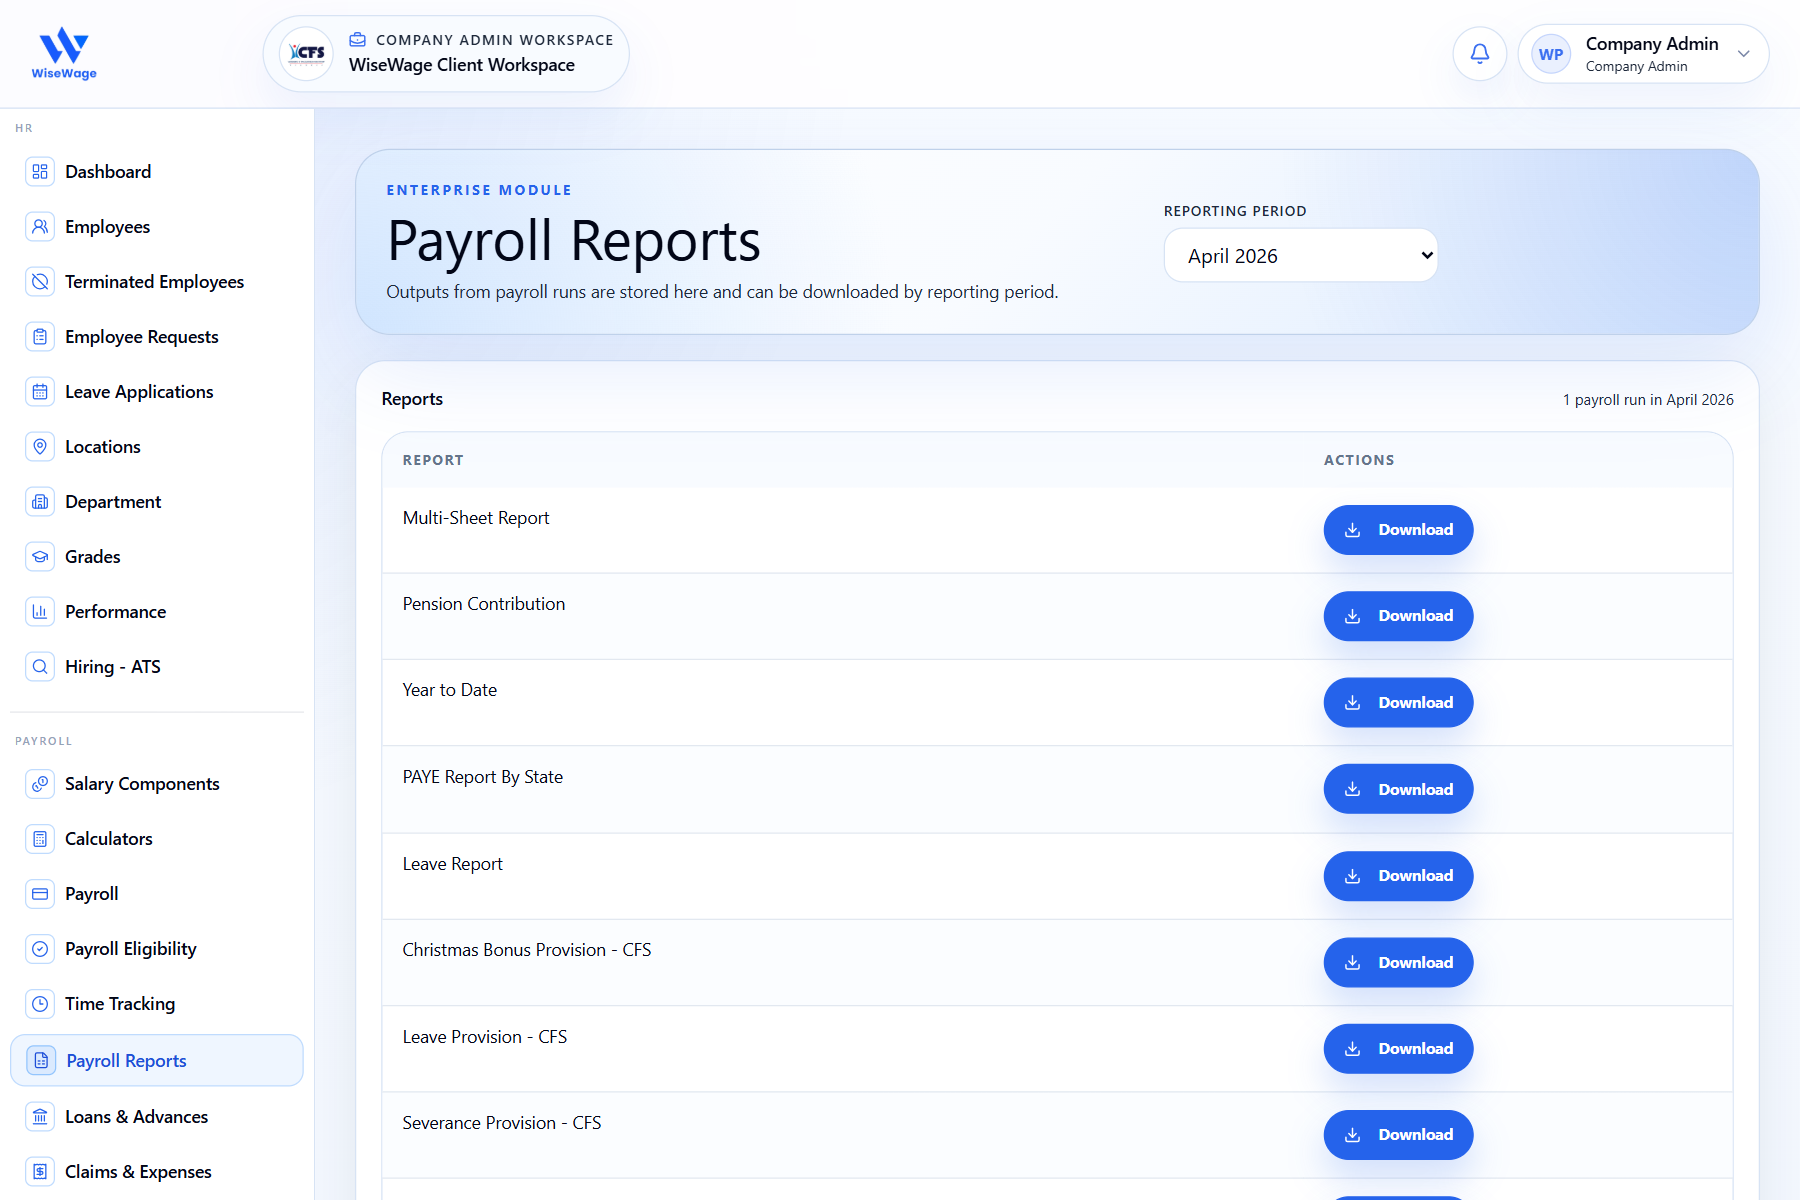1800x1200 pixels.
Task: Click the Department building icon
Action: (40, 502)
